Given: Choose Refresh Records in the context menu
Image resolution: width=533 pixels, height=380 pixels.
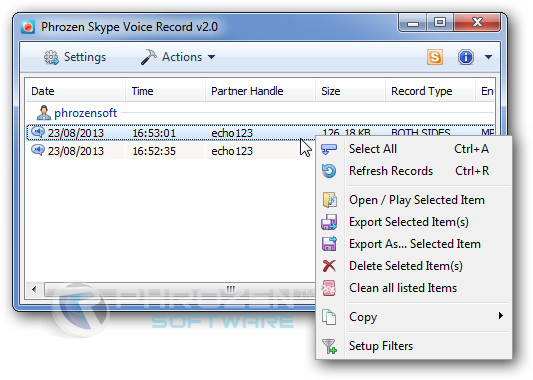Looking at the screenshot, I should (x=414, y=171).
